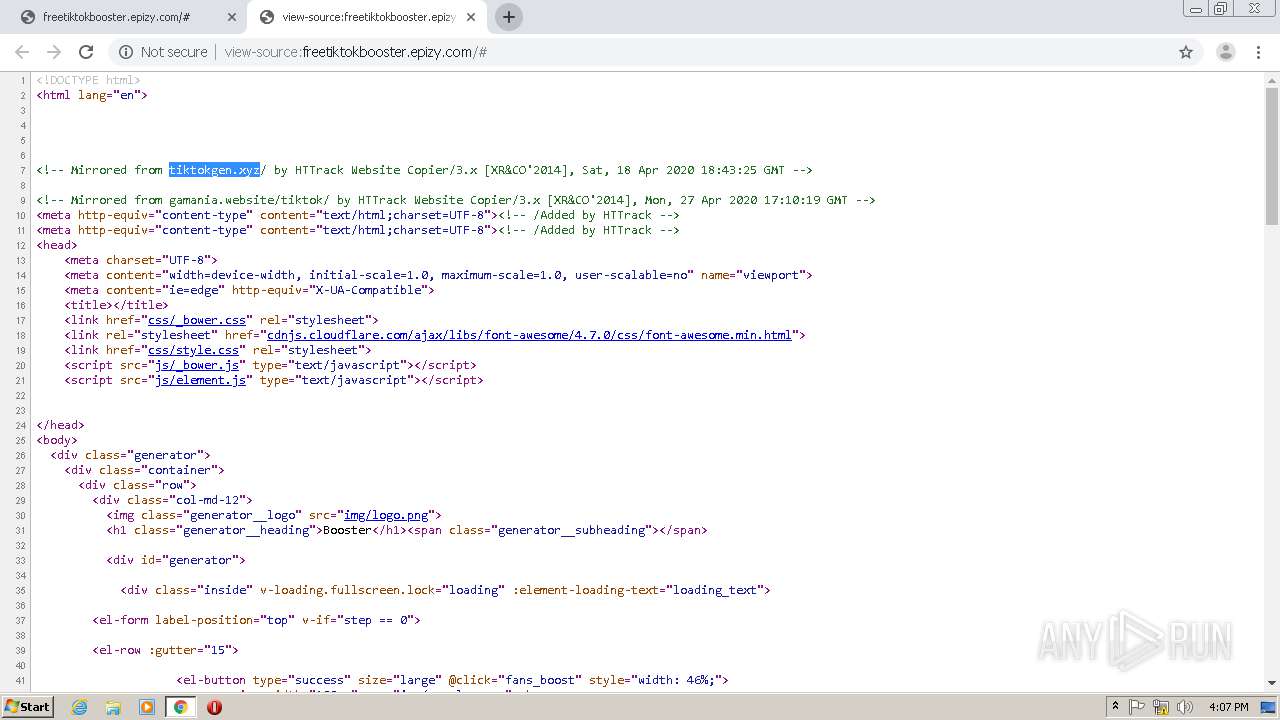1280x720 pixels.
Task: Click the <html lang="en"> line
Action: (92, 95)
